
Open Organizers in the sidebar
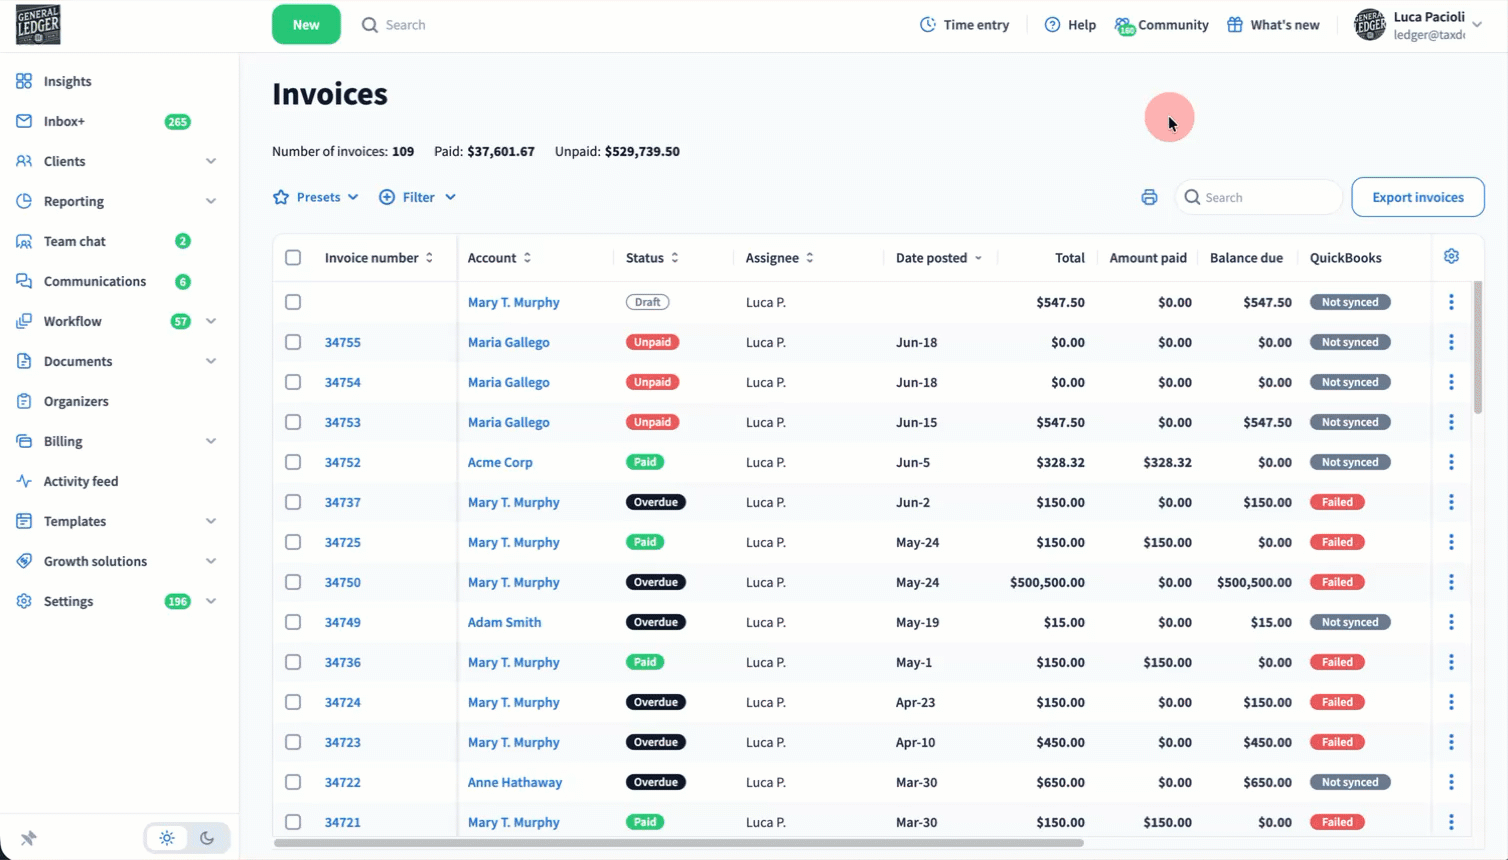click(76, 401)
